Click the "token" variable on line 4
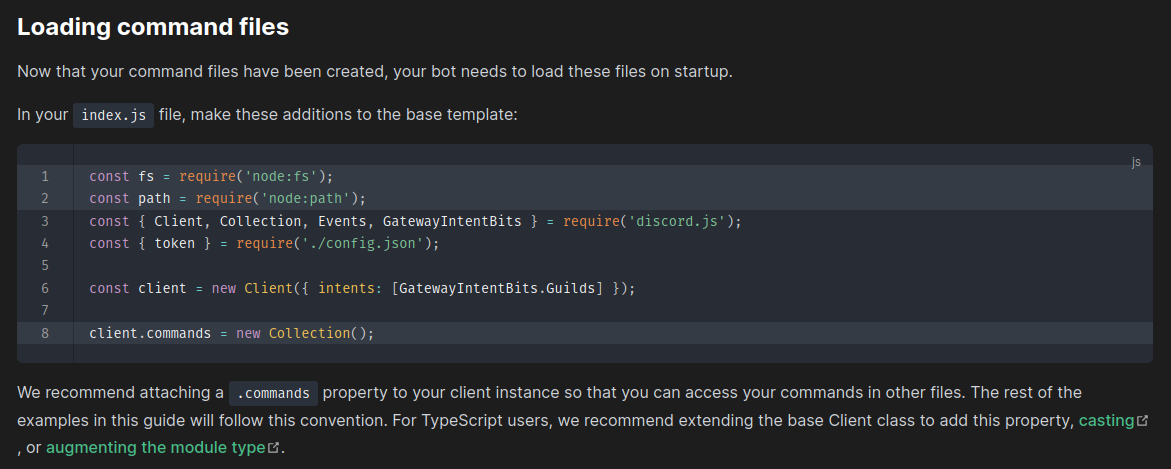The image size is (1171, 469). click(x=175, y=243)
